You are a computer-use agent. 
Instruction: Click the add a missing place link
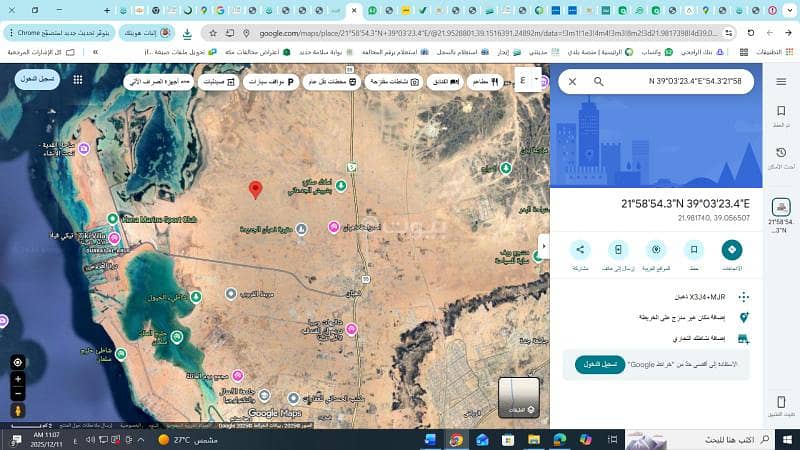coord(690,317)
